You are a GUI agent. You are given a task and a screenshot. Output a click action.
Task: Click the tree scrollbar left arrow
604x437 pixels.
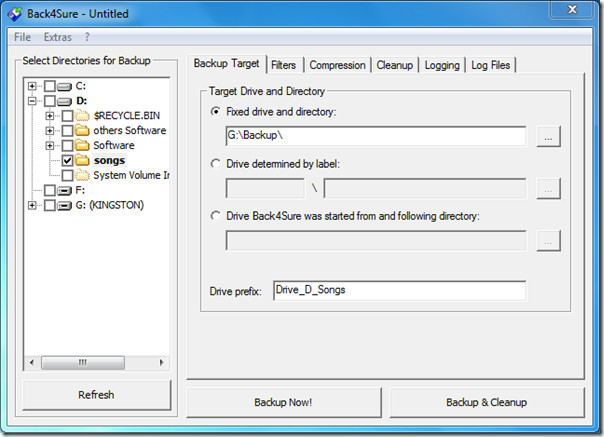pos(32,363)
